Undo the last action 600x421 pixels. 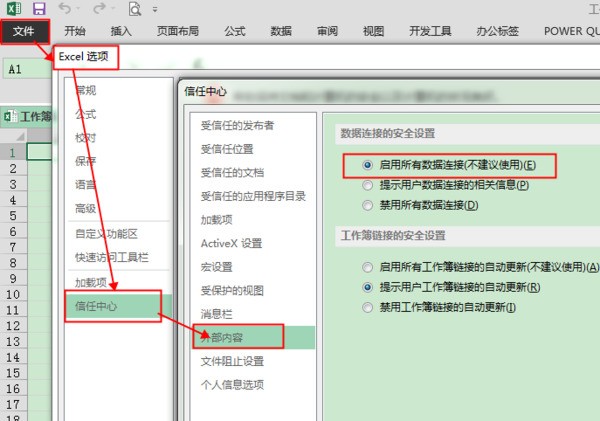[65, 8]
